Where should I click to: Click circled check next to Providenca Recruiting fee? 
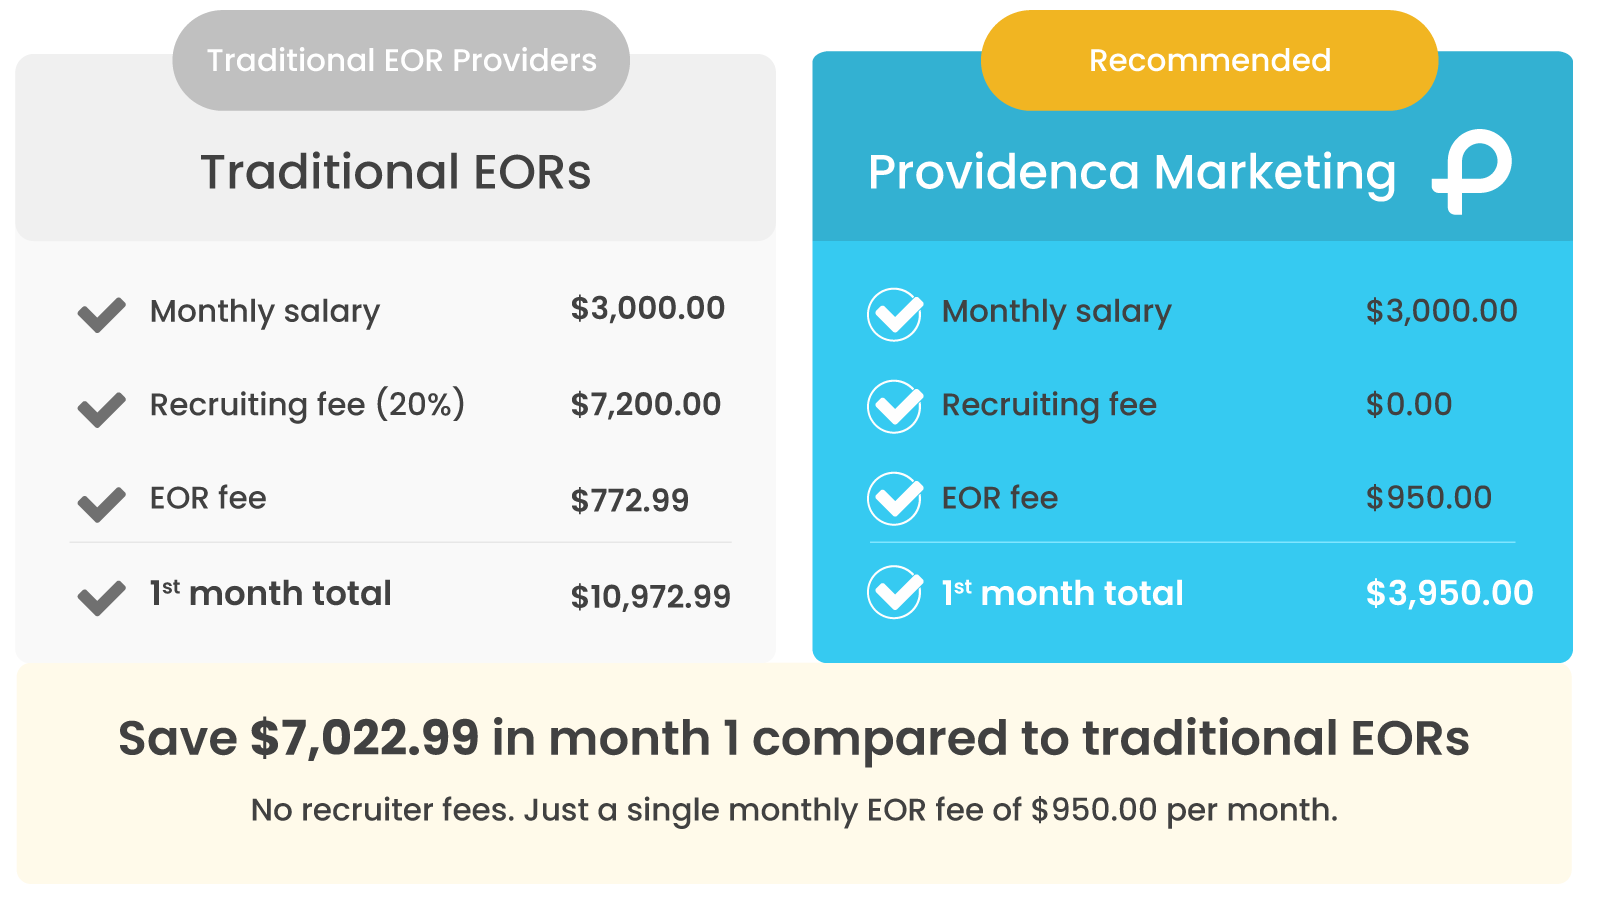pyautogui.click(x=894, y=407)
